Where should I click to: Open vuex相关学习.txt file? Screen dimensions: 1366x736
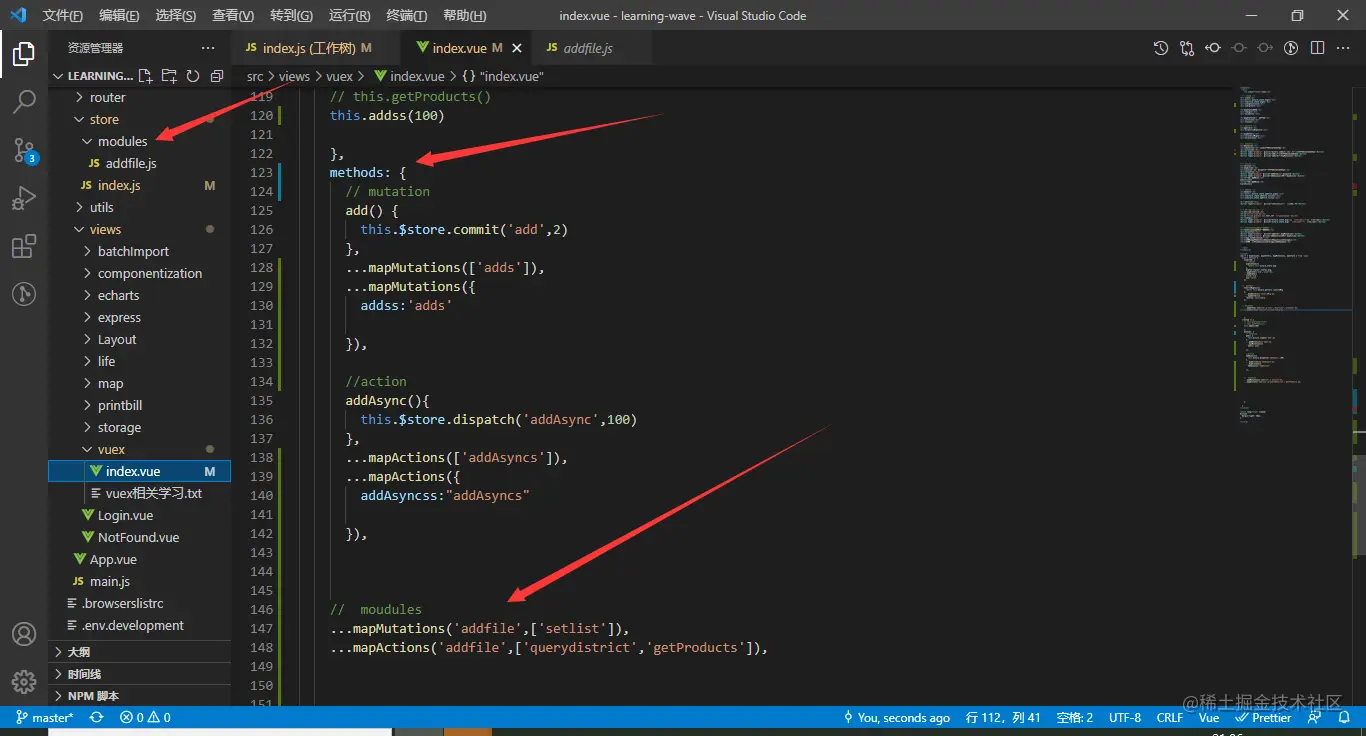[x=140, y=494]
